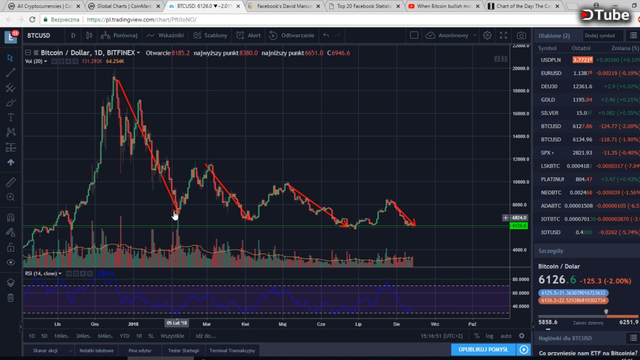
Task: Click the Dodaj symbol input field
Action: click(602, 36)
